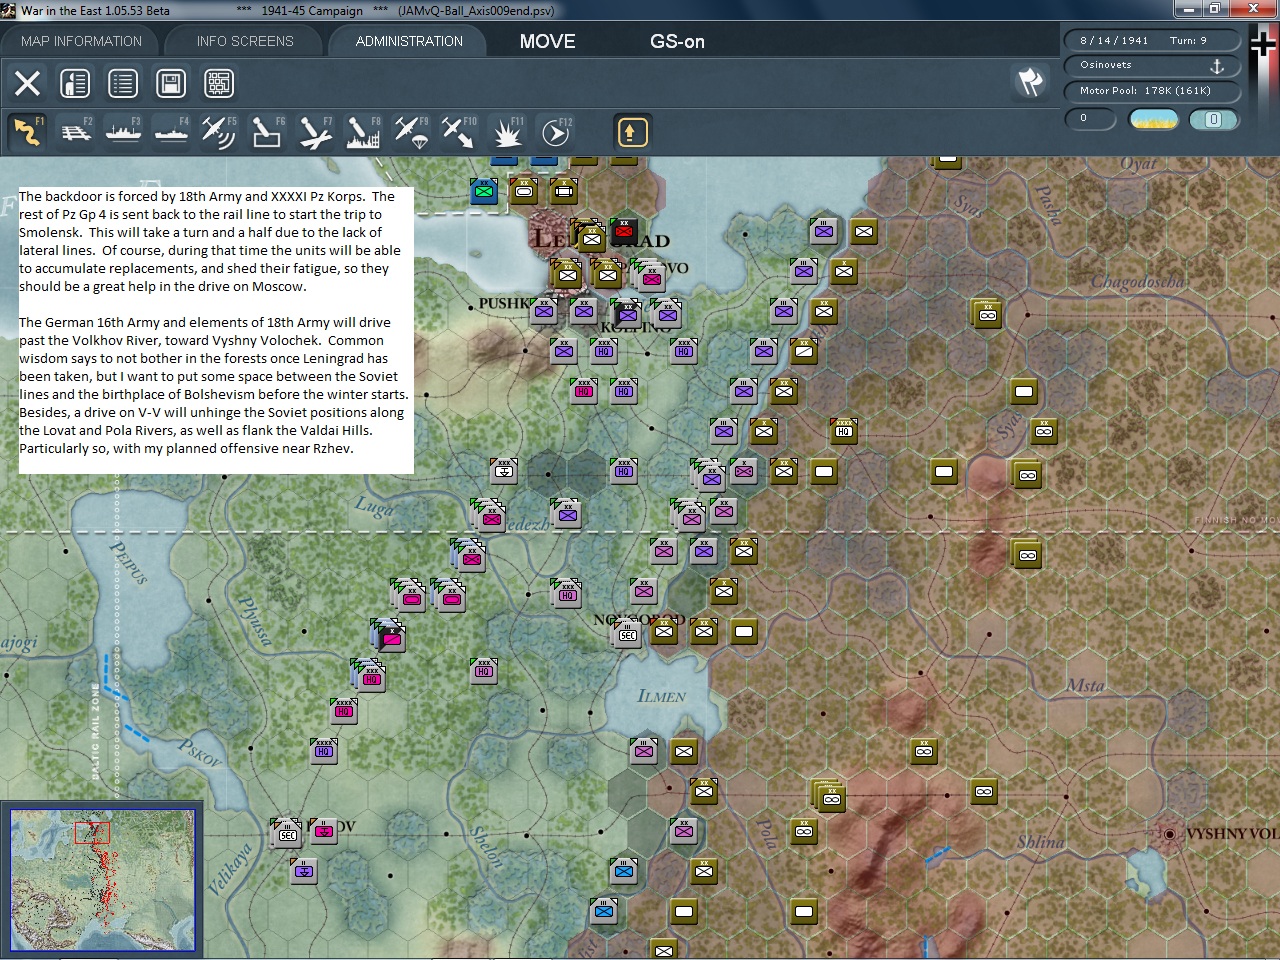Click the Axis cross flag emblem
This screenshot has height=960, width=1280.
tap(1264, 45)
